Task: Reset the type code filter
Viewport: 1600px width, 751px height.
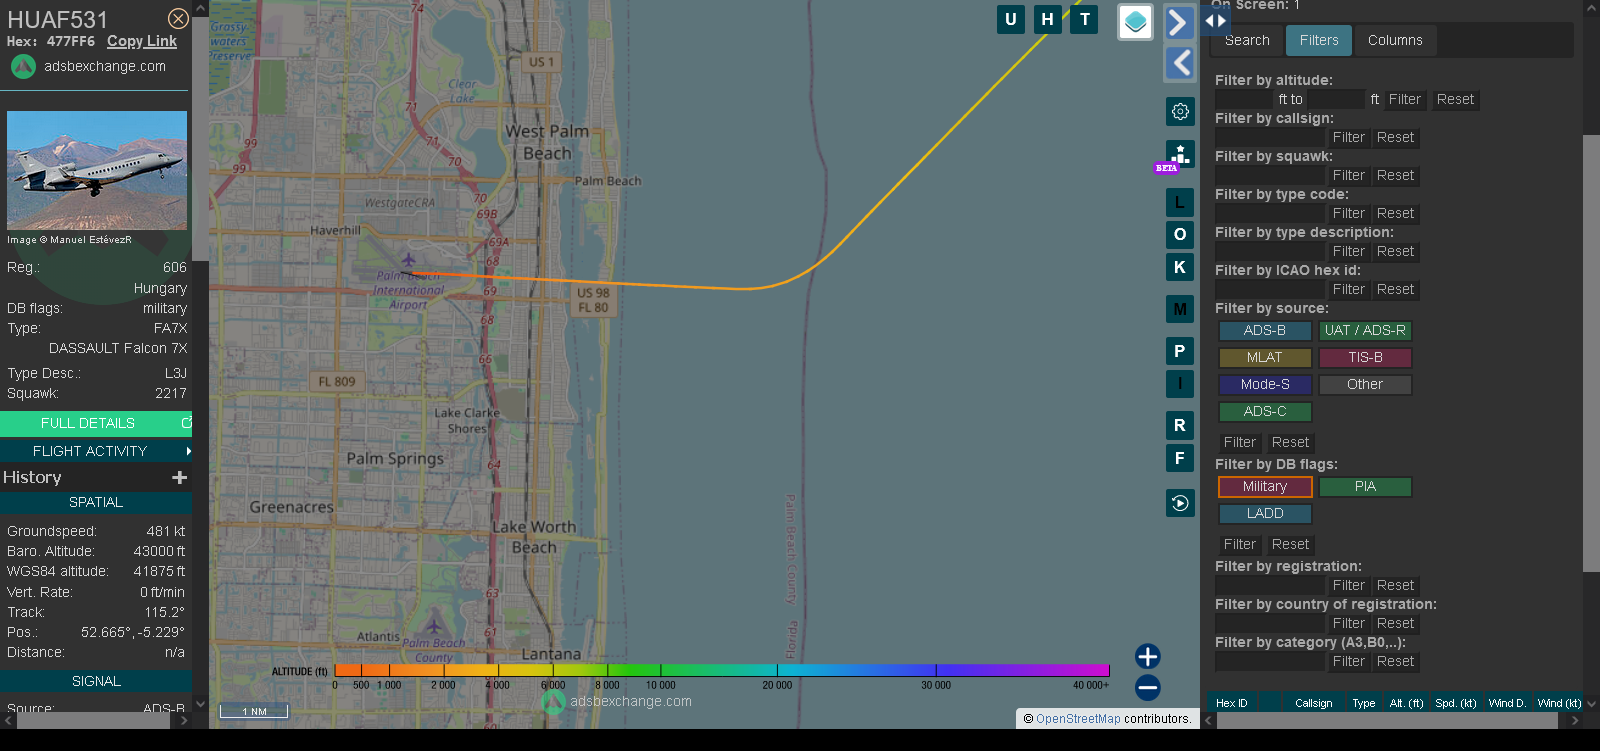Action: point(1395,213)
